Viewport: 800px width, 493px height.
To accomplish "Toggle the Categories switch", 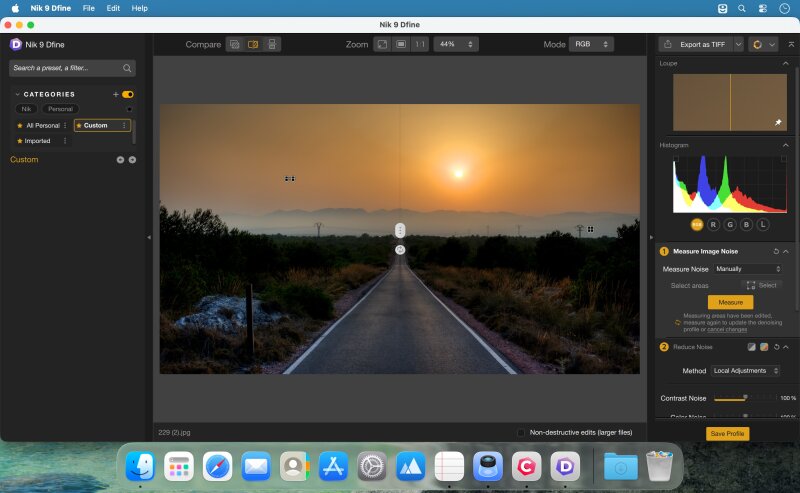I will click(x=128, y=94).
